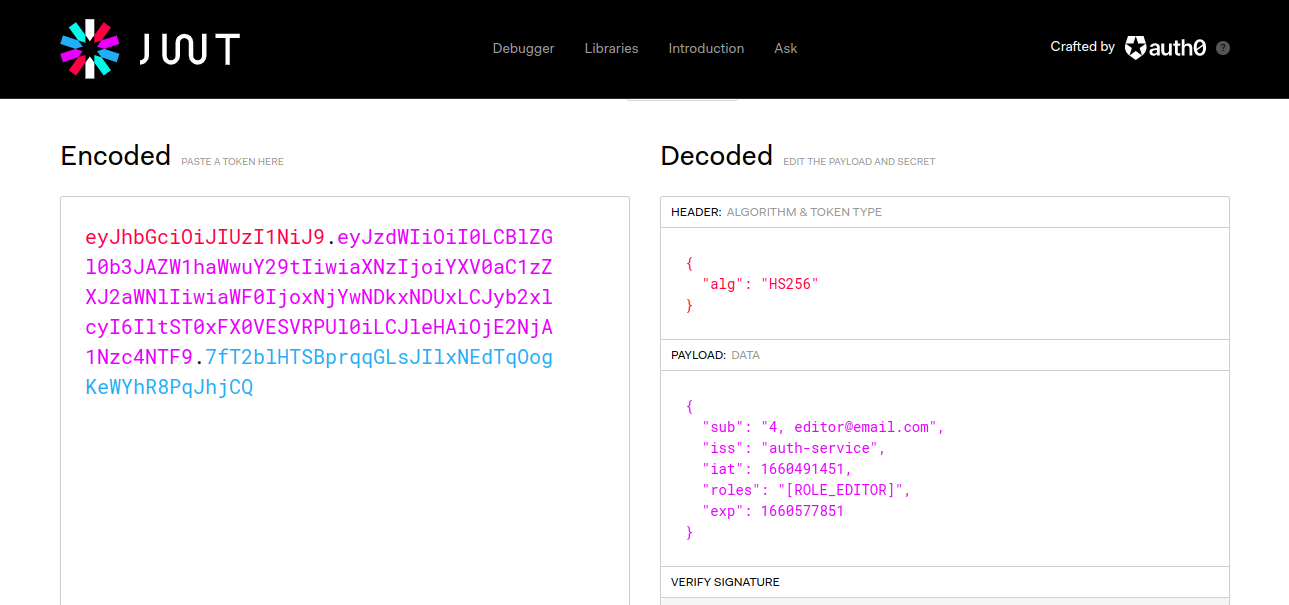
Task: Click the colorful JWT starburst logo icon
Action: (x=89, y=49)
